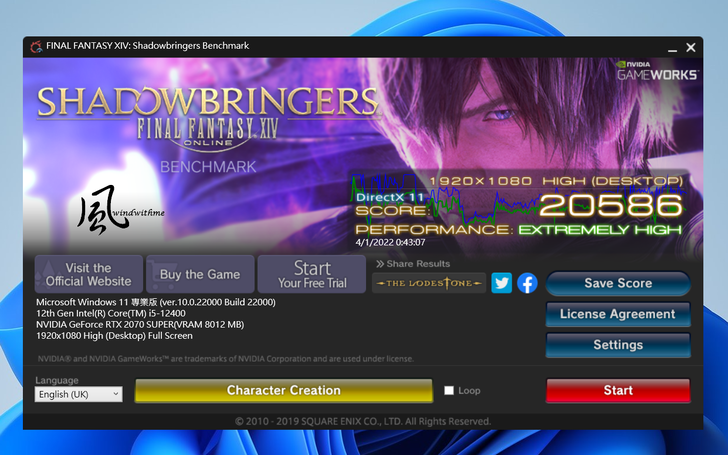This screenshot has width=728, height=455.
Task: Open the Language dropdown
Action: pos(78,394)
